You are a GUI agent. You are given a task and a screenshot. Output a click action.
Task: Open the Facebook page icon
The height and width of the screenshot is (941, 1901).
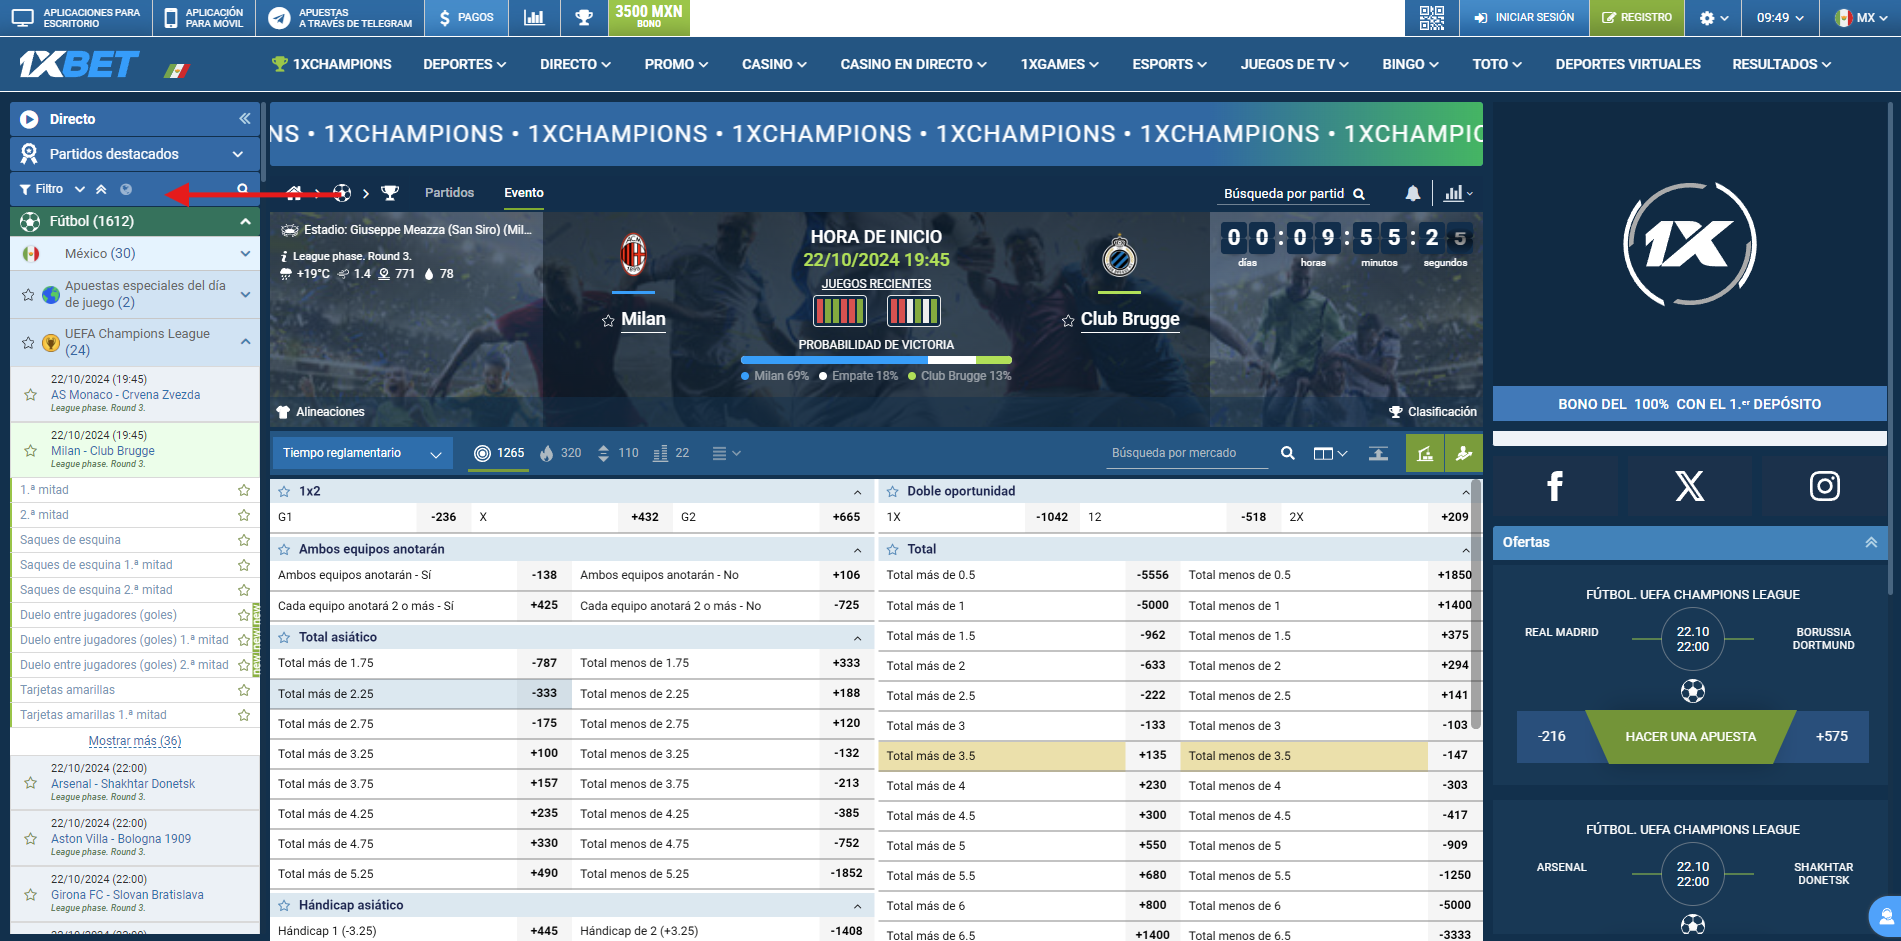pyautogui.click(x=1555, y=486)
